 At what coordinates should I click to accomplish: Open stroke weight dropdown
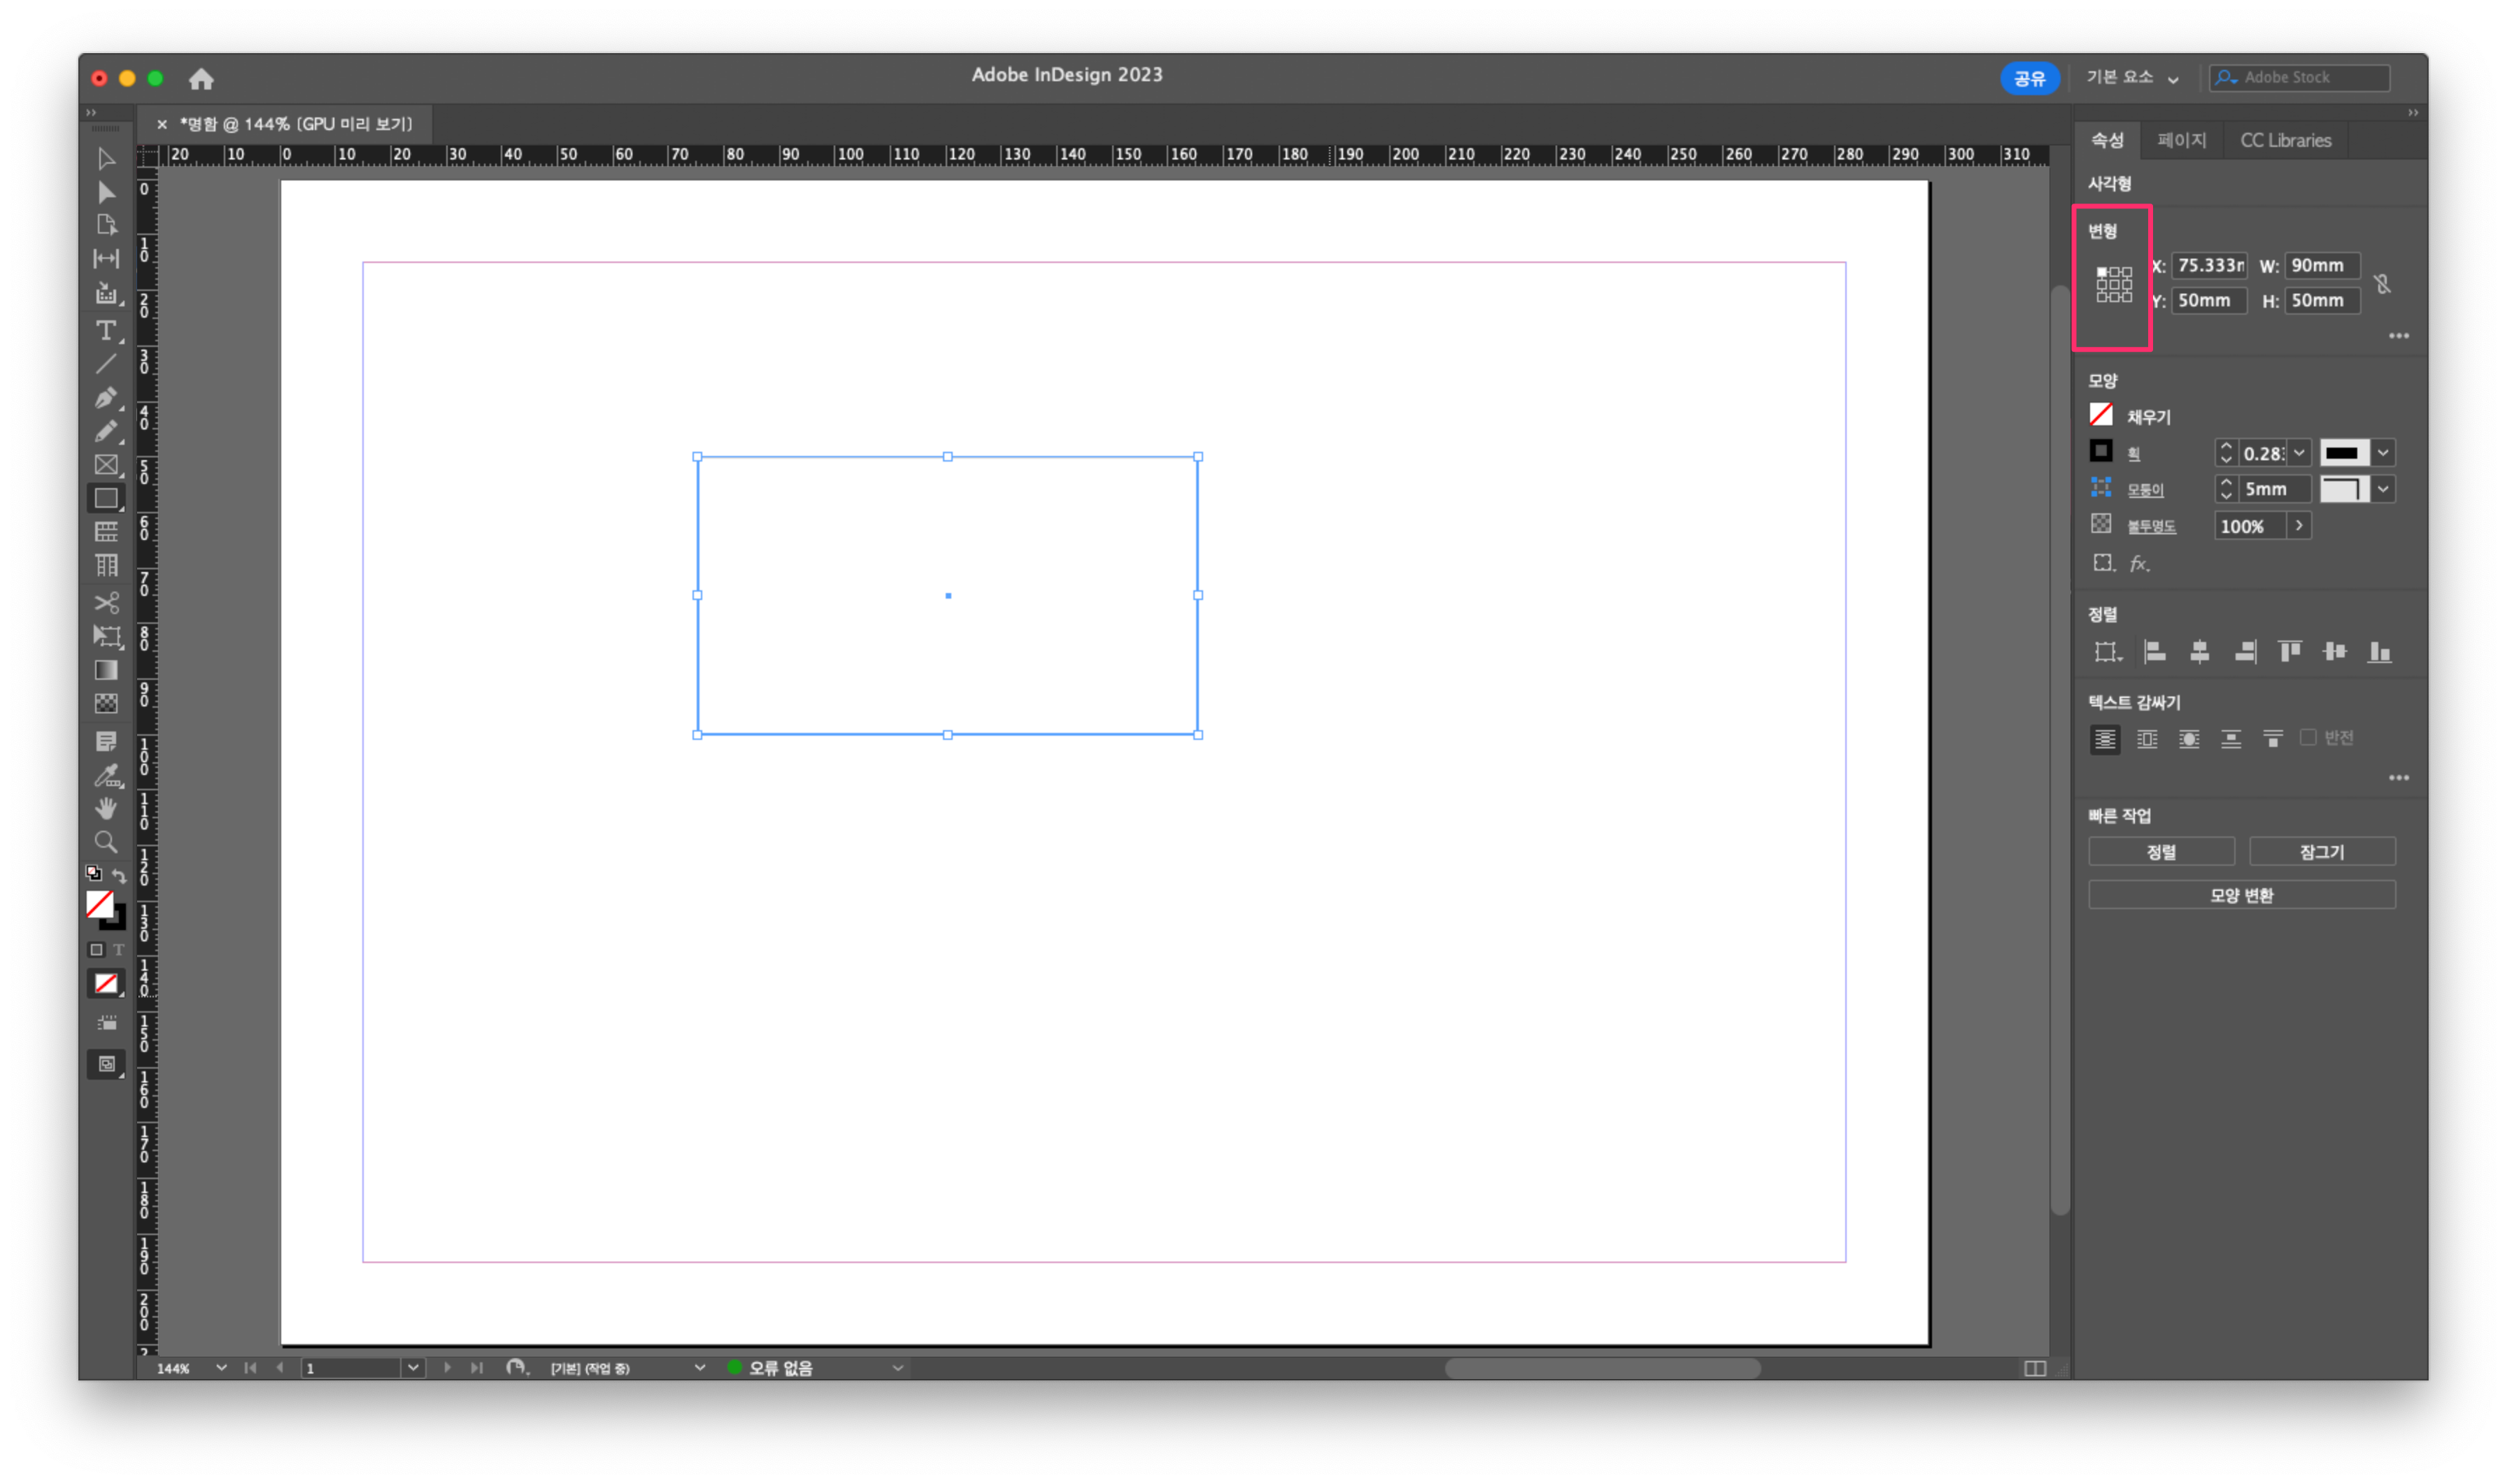pos(2299,453)
